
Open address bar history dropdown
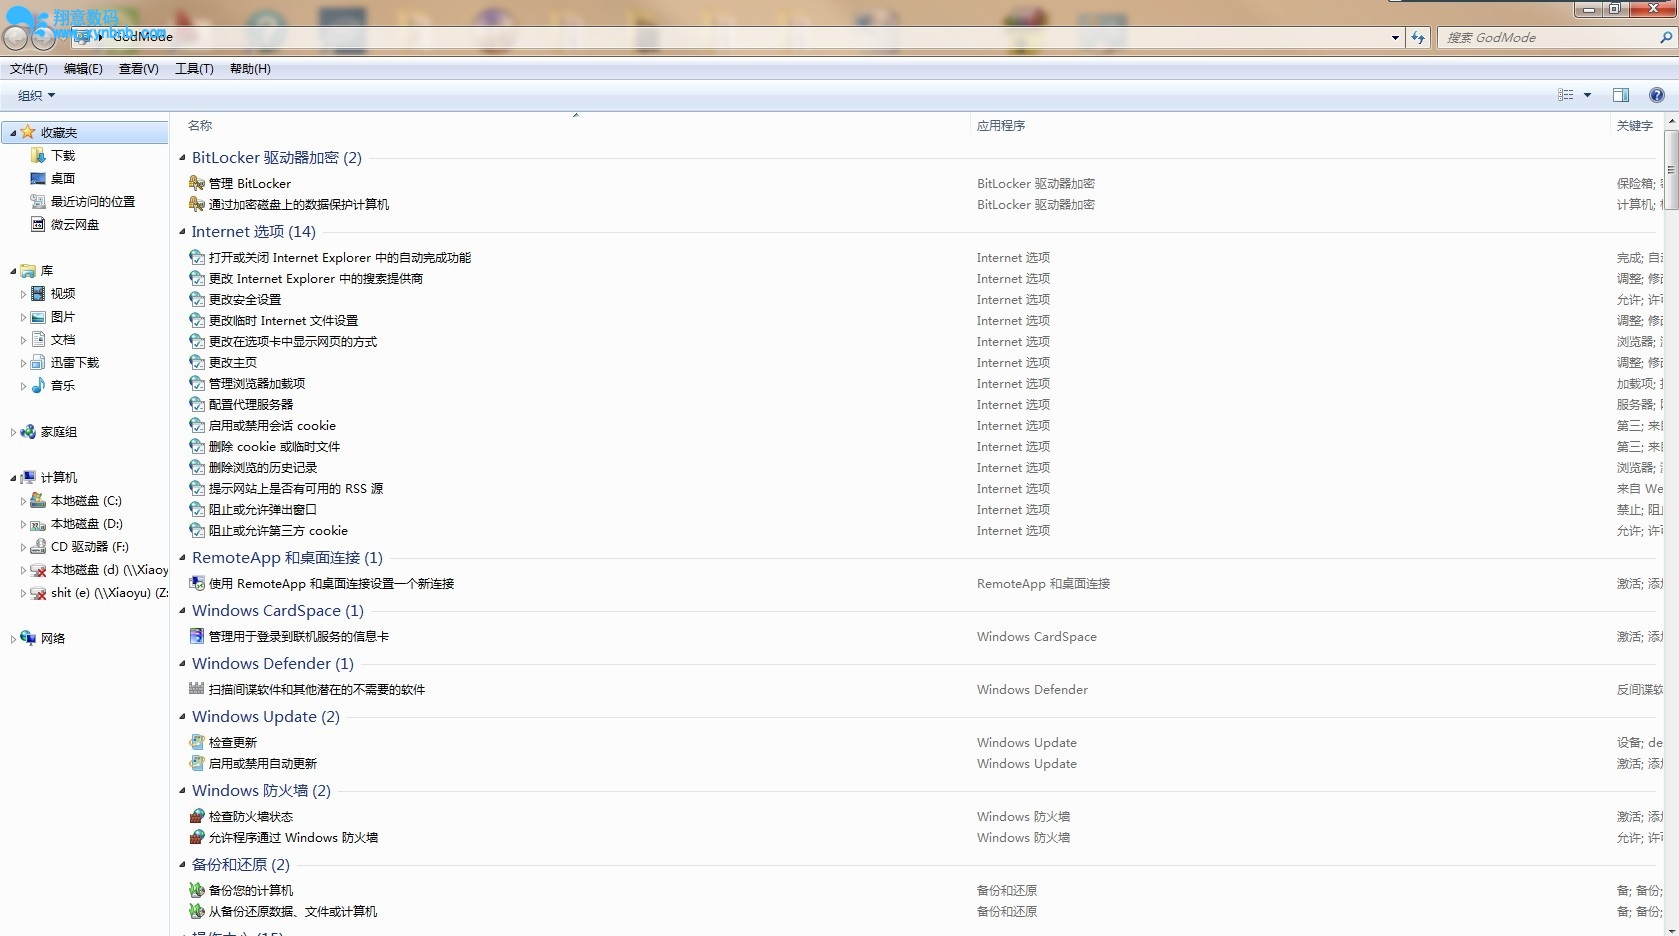click(x=1395, y=37)
